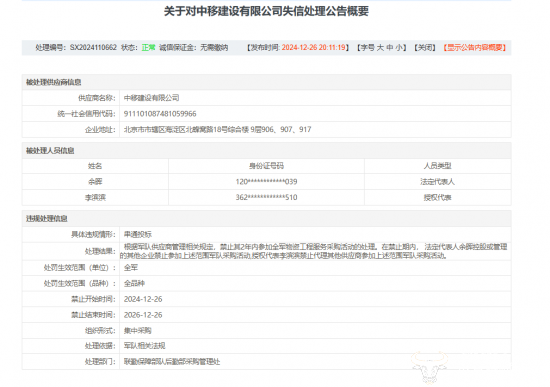Click the 处理结果 paragraph starting with 根据军队供应商管理相关规定
The height and width of the screenshot is (387, 550).
(x=314, y=251)
